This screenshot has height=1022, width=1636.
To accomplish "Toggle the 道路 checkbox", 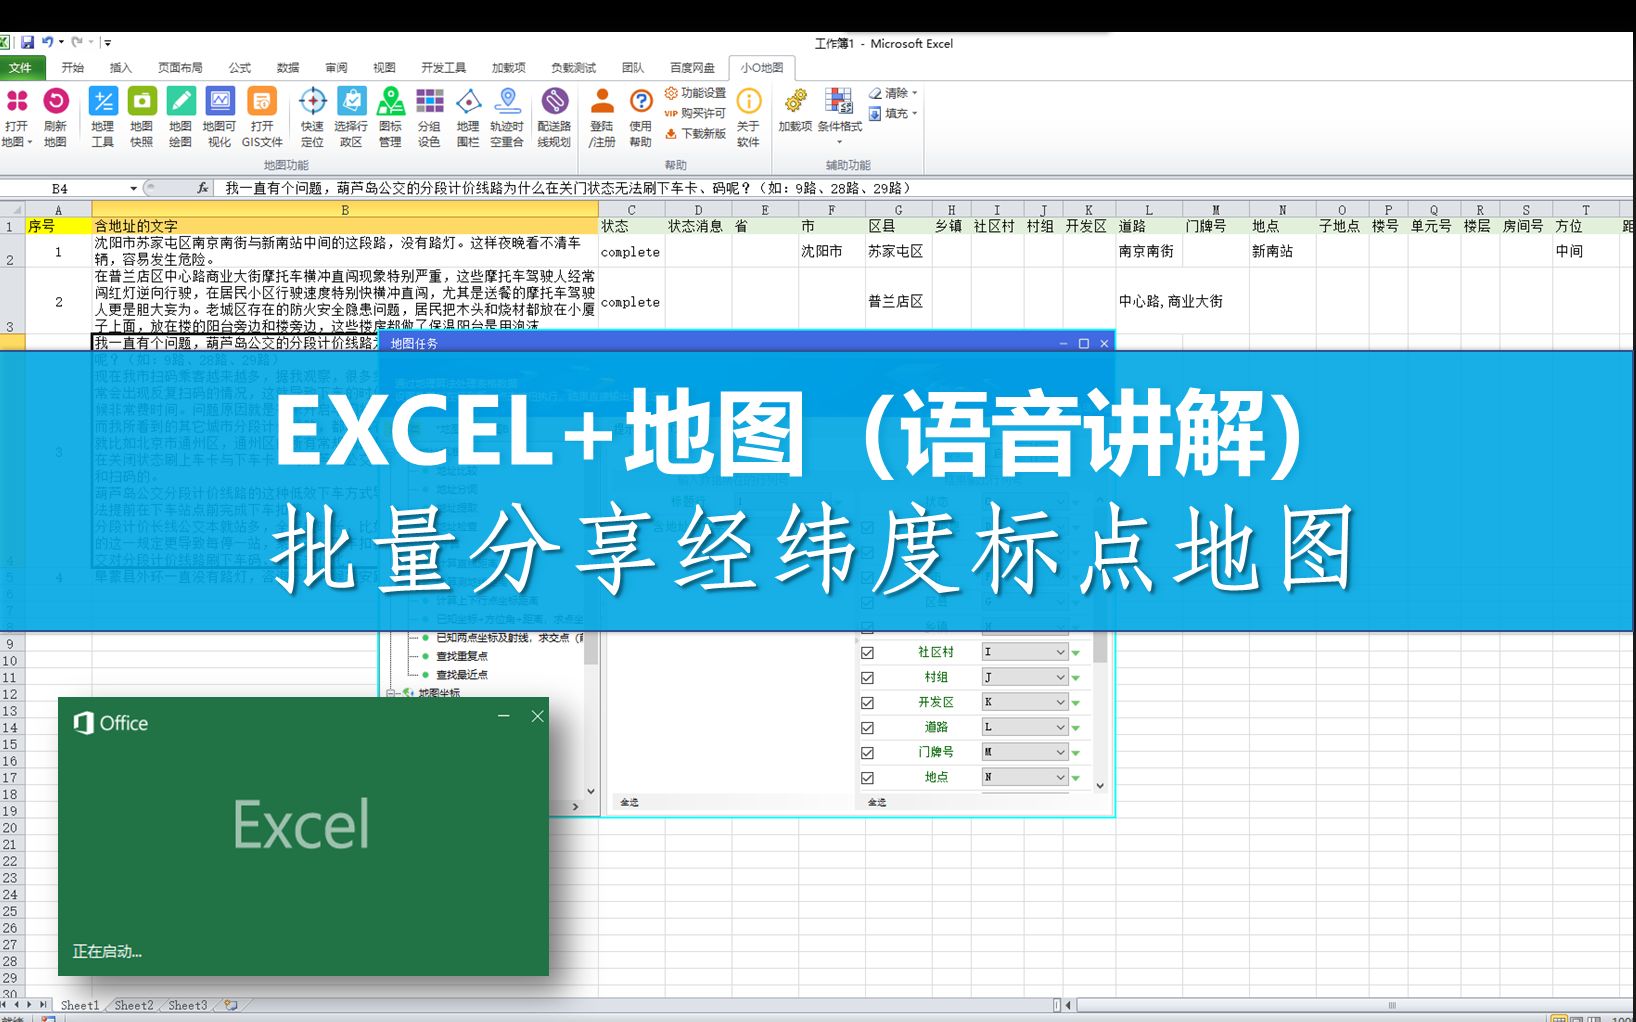I will [x=867, y=727].
